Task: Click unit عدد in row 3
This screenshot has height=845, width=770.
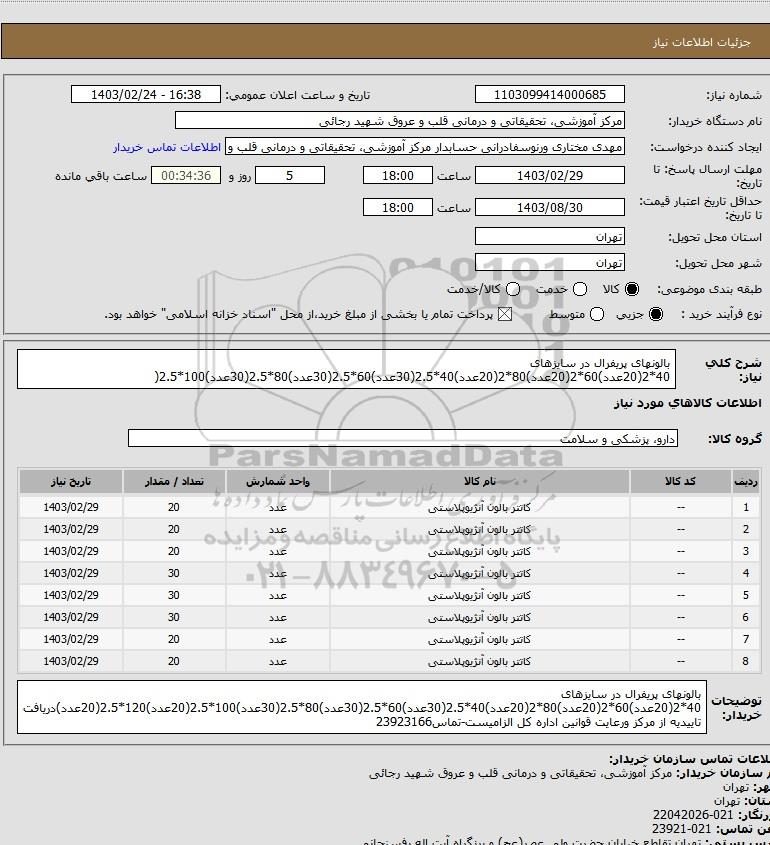Action: click(x=278, y=552)
